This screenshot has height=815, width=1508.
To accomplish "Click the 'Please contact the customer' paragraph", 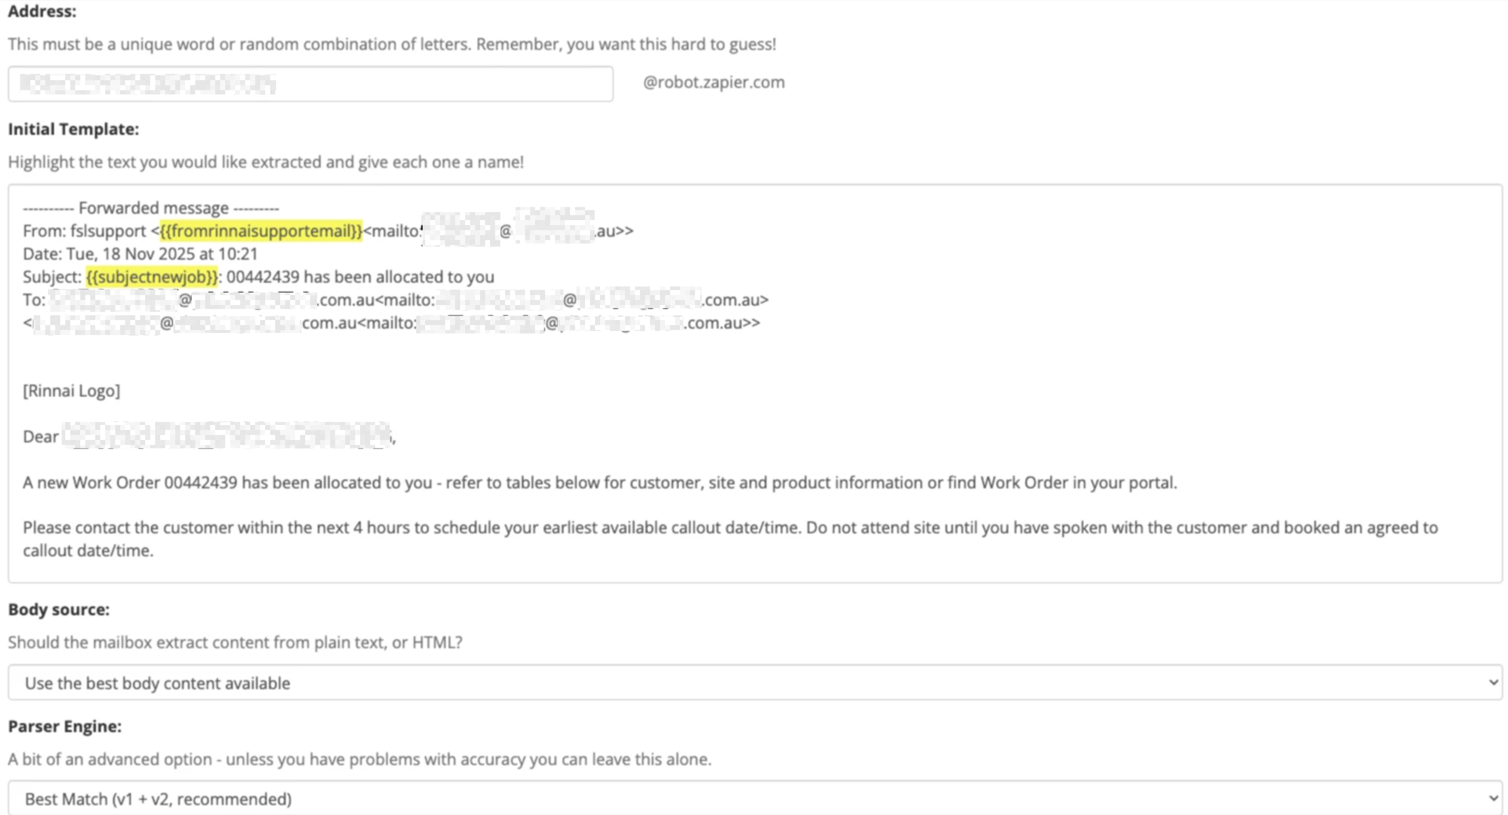I will click(x=729, y=528).
